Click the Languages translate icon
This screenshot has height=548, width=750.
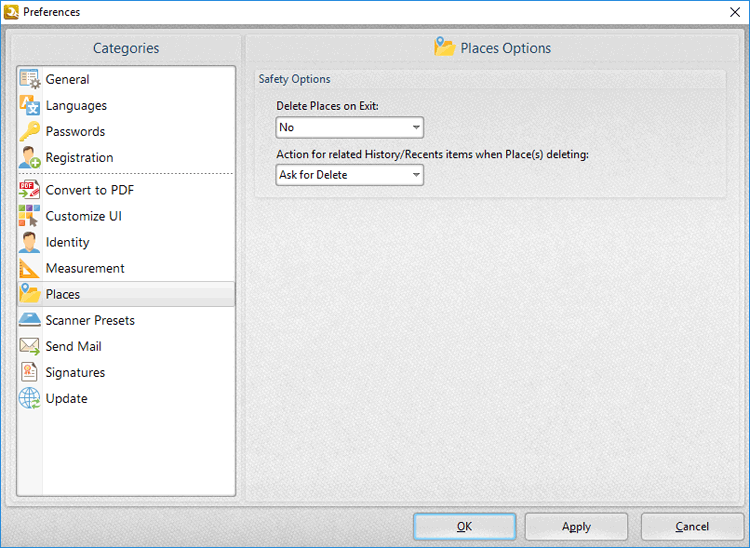click(x=30, y=105)
